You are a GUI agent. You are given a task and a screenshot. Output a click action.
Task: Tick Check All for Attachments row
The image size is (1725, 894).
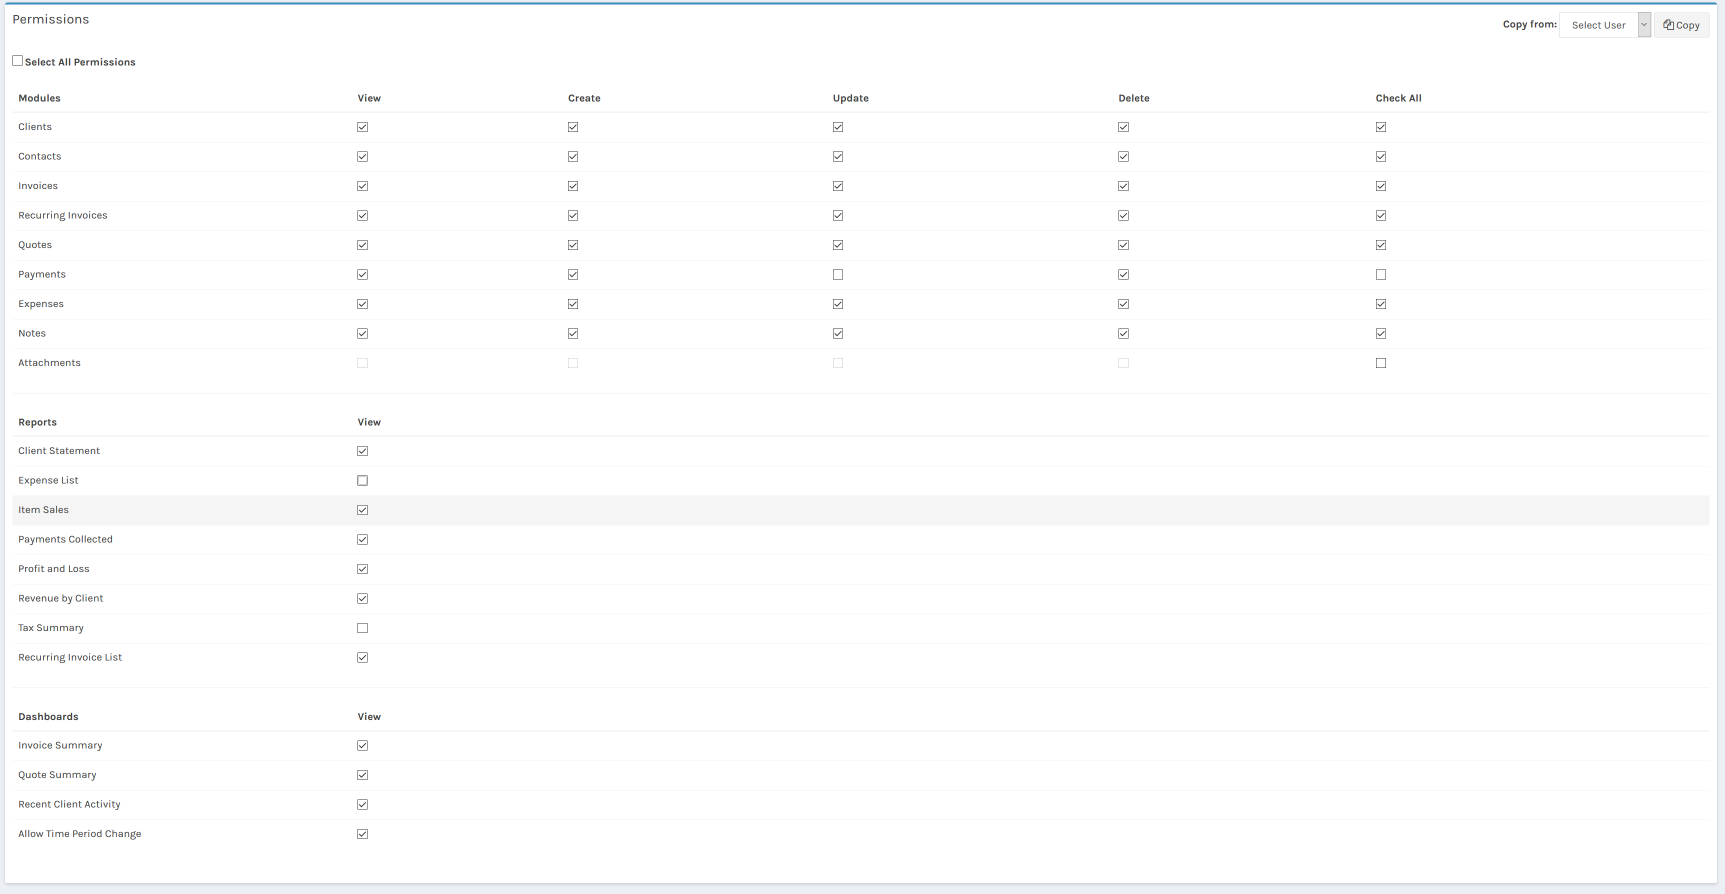click(1381, 363)
